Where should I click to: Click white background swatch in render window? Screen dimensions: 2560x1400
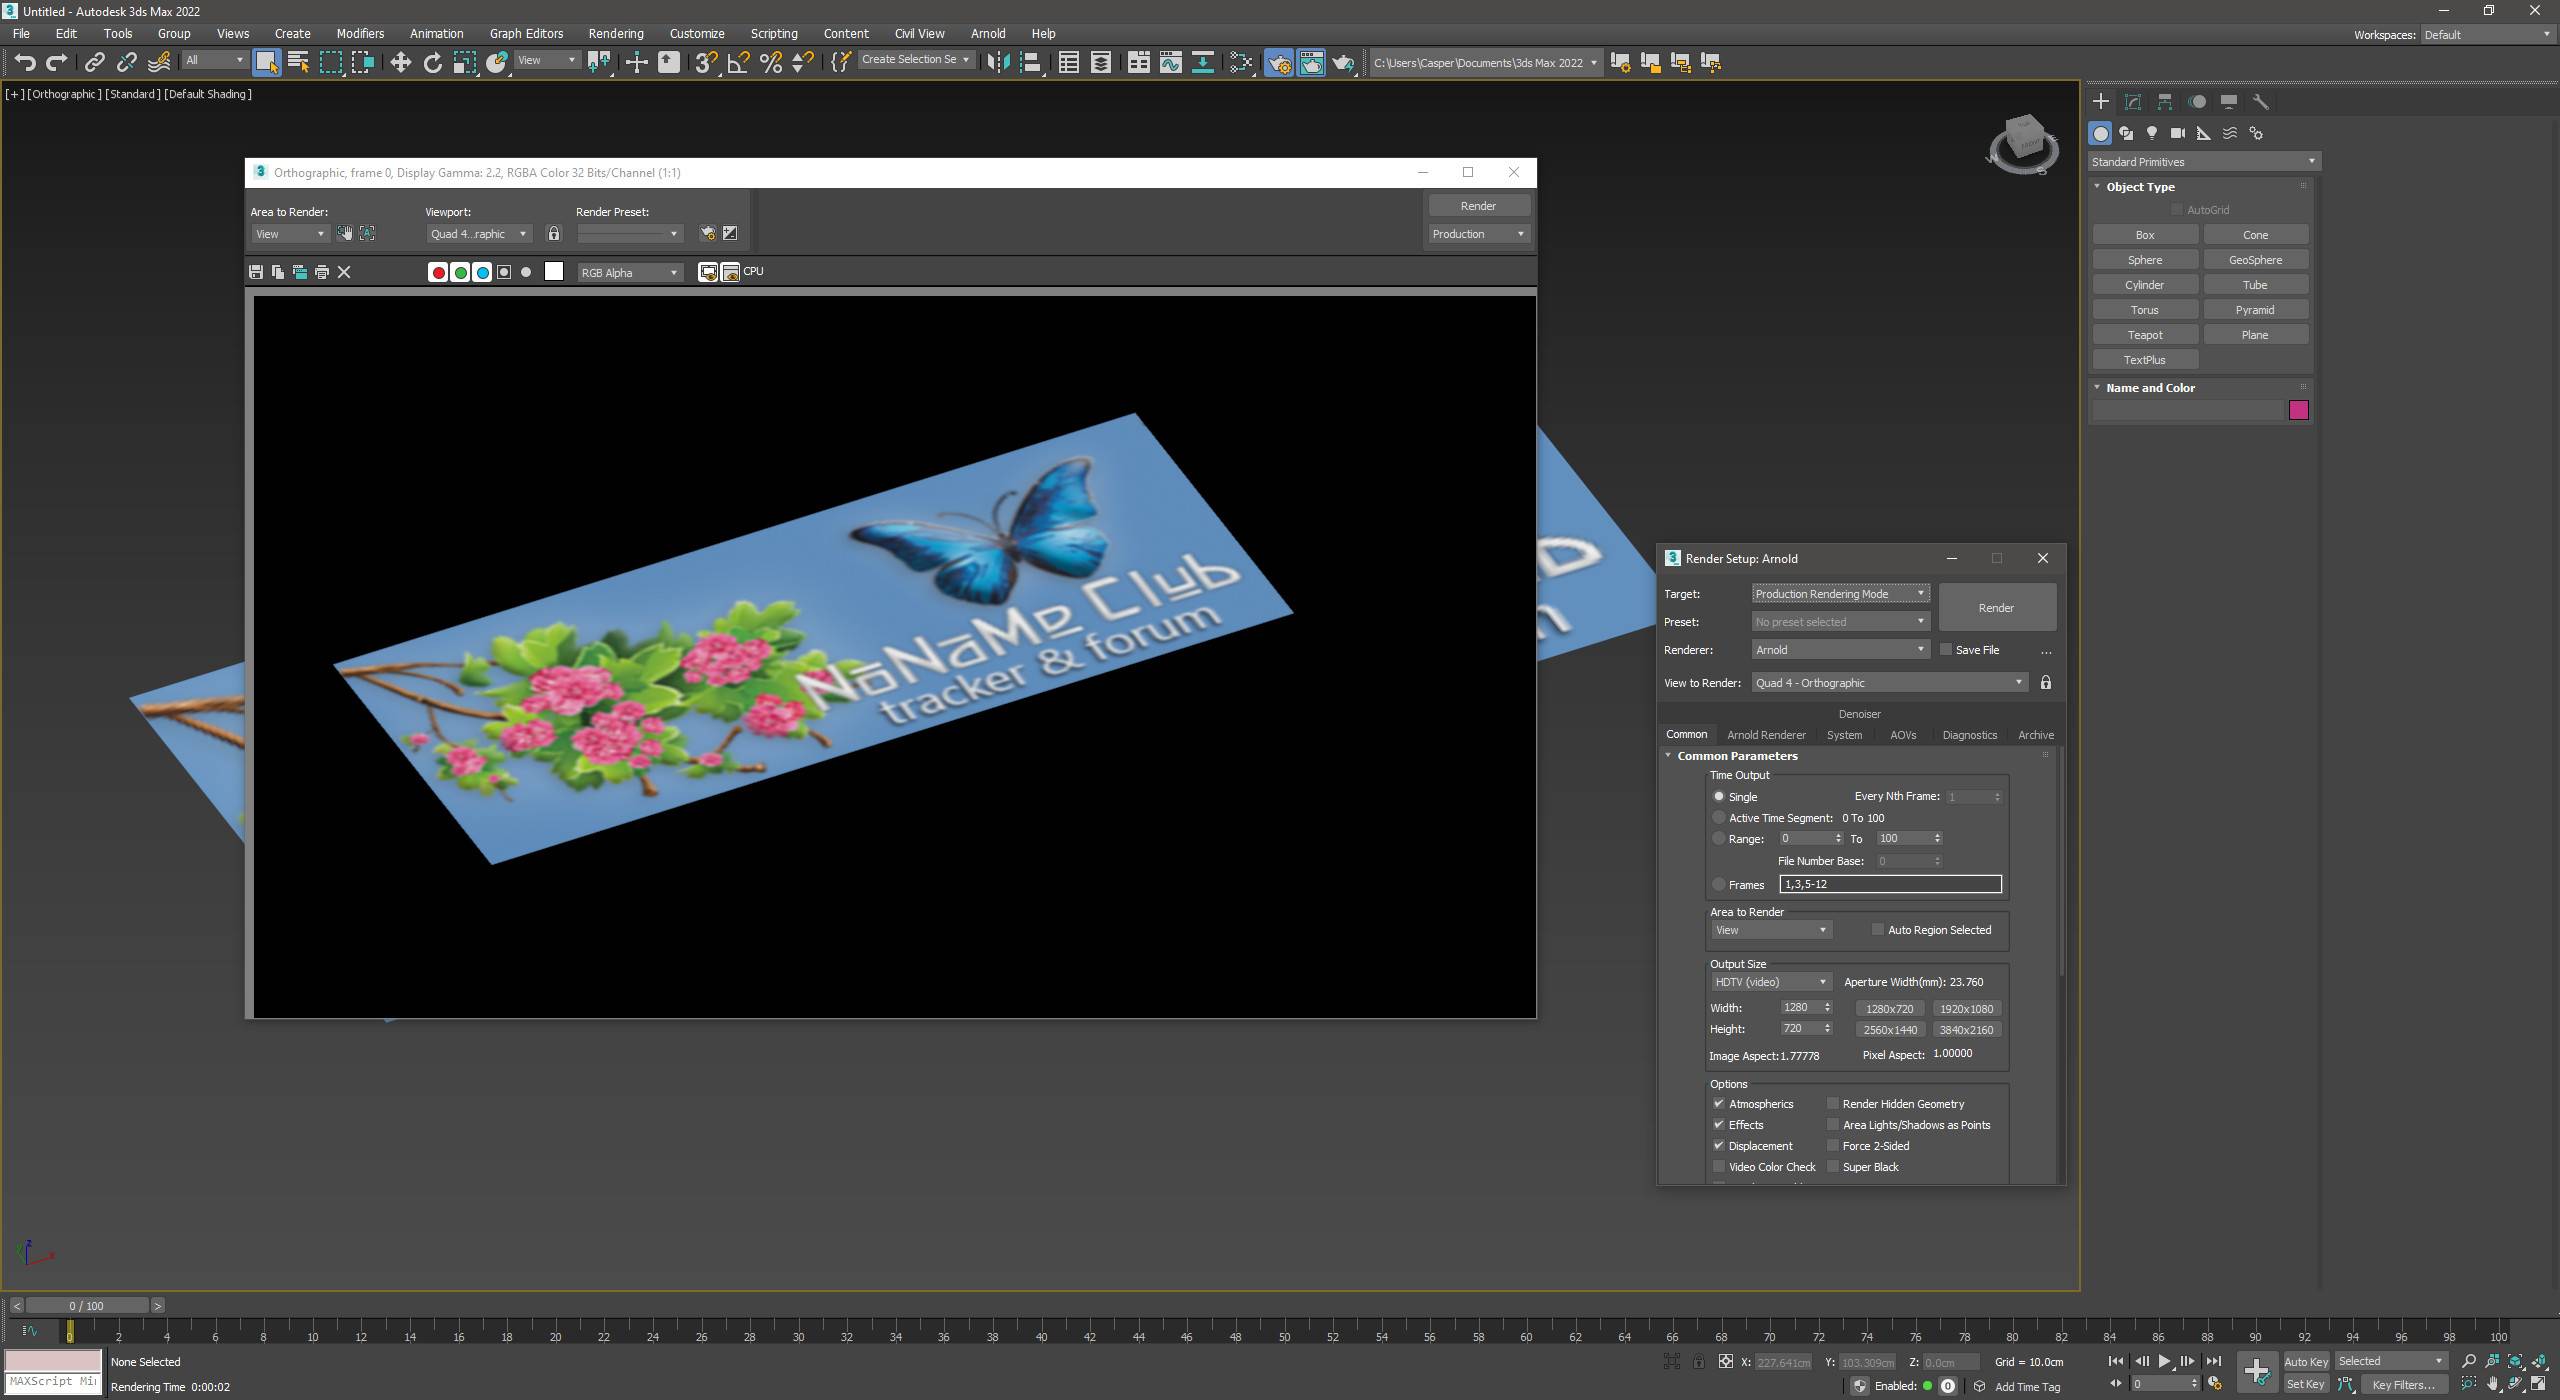(x=554, y=272)
